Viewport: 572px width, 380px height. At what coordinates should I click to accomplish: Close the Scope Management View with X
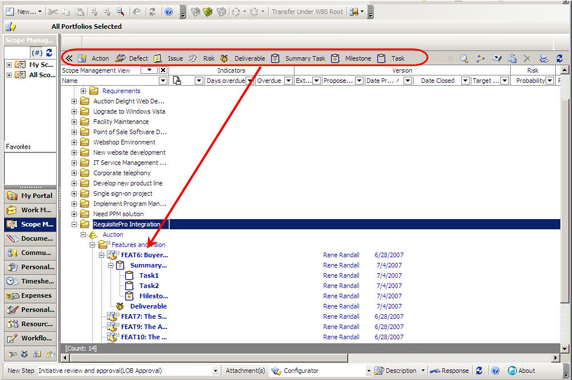pos(163,70)
